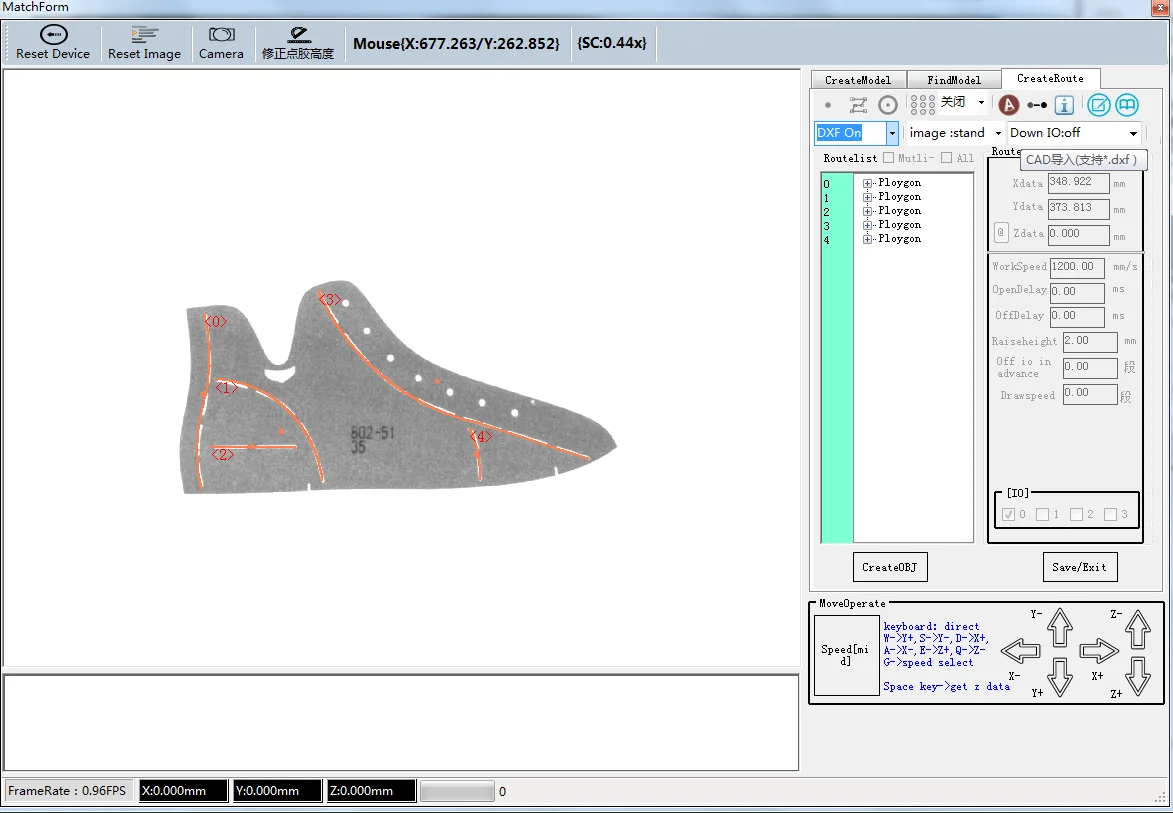Image resolution: width=1173 pixels, height=813 pixels.
Task: Open the DXF On dropdown
Action: coord(892,133)
